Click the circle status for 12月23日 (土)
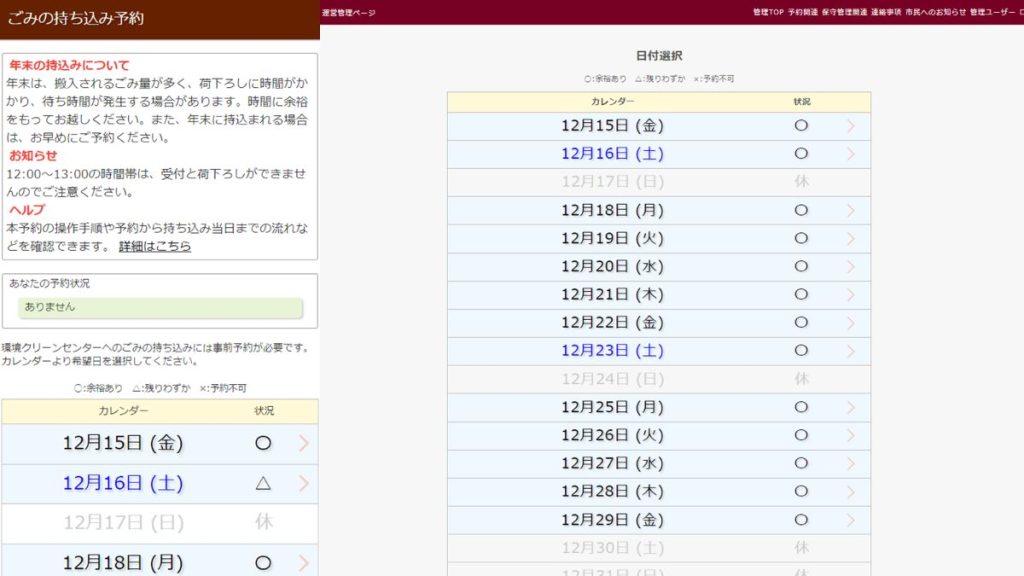Viewport: 1024px width, 576px height. (801, 351)
